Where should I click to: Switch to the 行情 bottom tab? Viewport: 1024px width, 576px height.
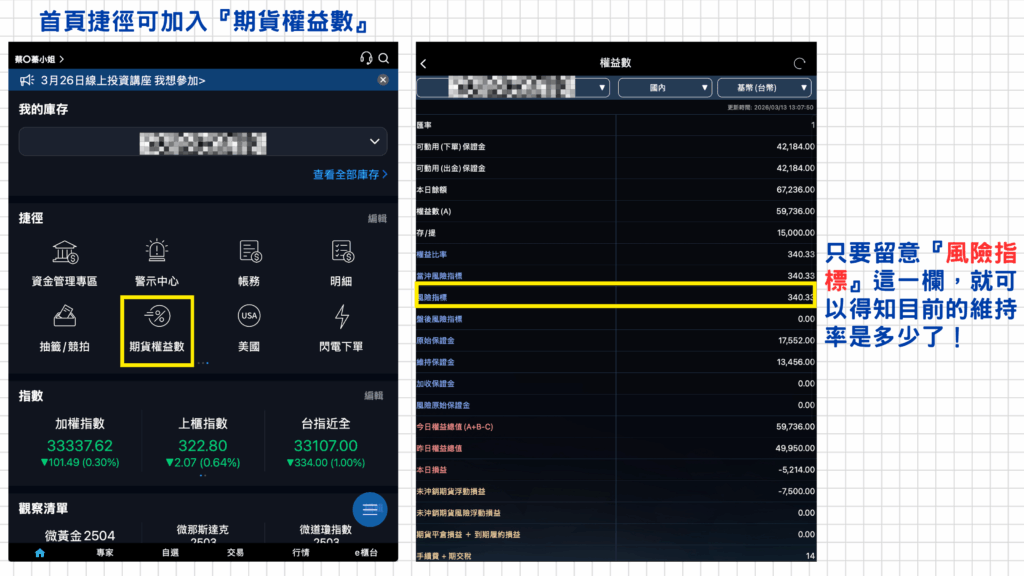tap(300, 552)
